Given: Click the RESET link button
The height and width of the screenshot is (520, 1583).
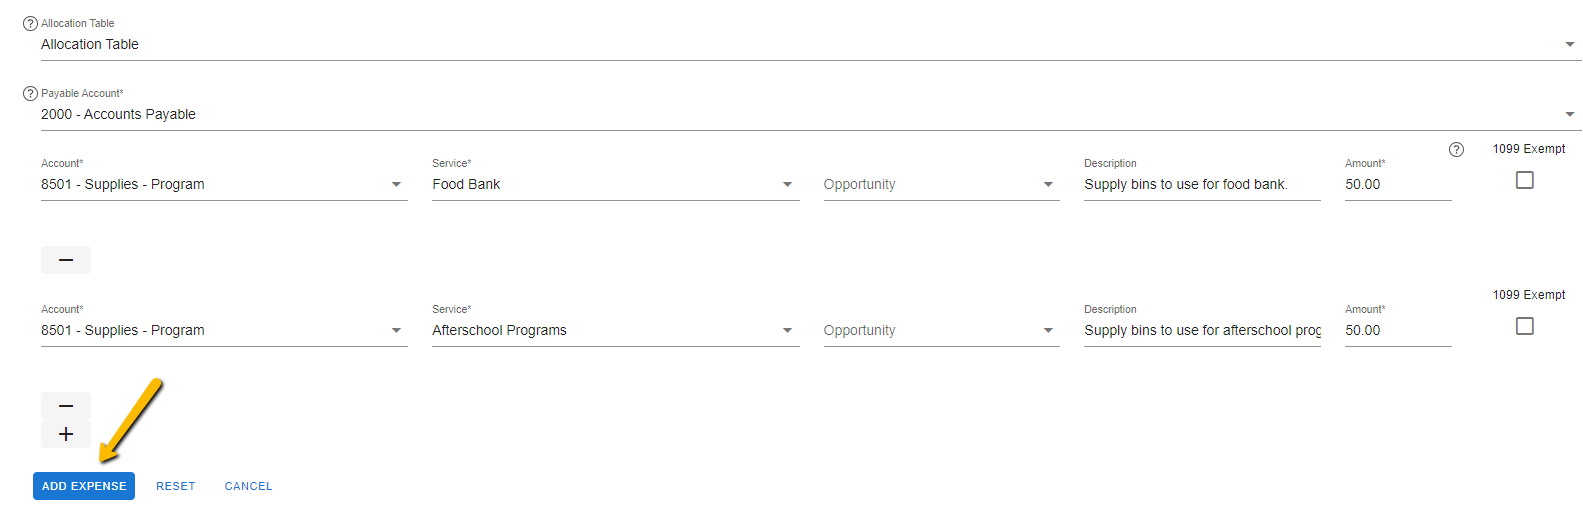Looking at the screenshot, I should pyautogui.click(x=176, y=486).
